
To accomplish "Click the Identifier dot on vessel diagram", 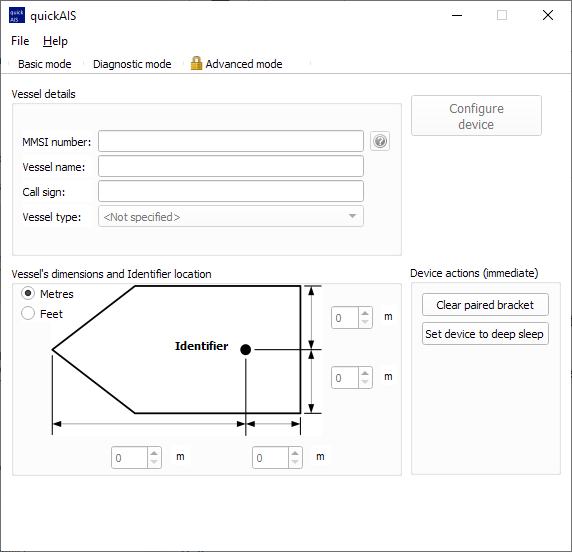I will (246, 350).
